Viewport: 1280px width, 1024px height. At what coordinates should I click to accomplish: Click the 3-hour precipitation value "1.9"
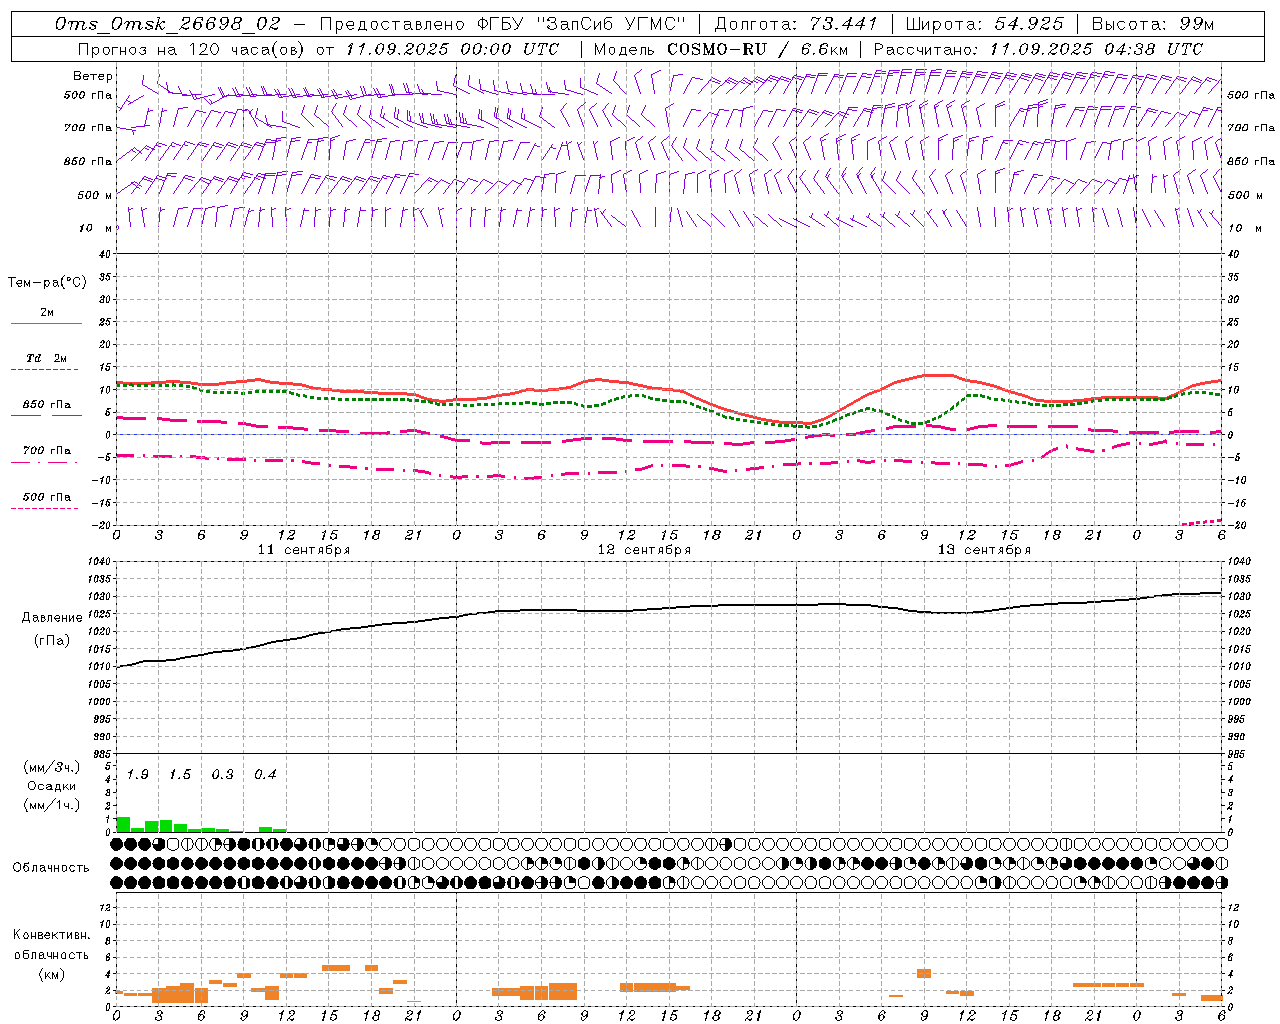click(138, 775)
